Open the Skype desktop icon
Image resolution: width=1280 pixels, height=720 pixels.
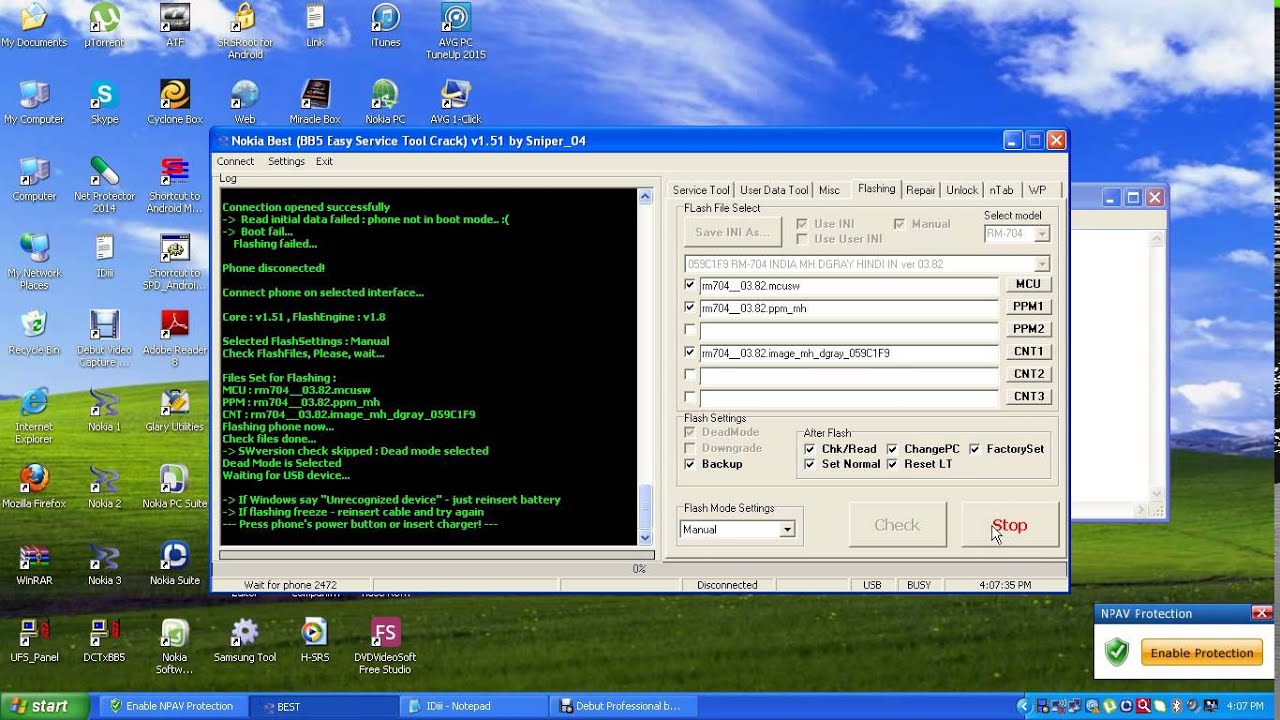tap(104, 102)
